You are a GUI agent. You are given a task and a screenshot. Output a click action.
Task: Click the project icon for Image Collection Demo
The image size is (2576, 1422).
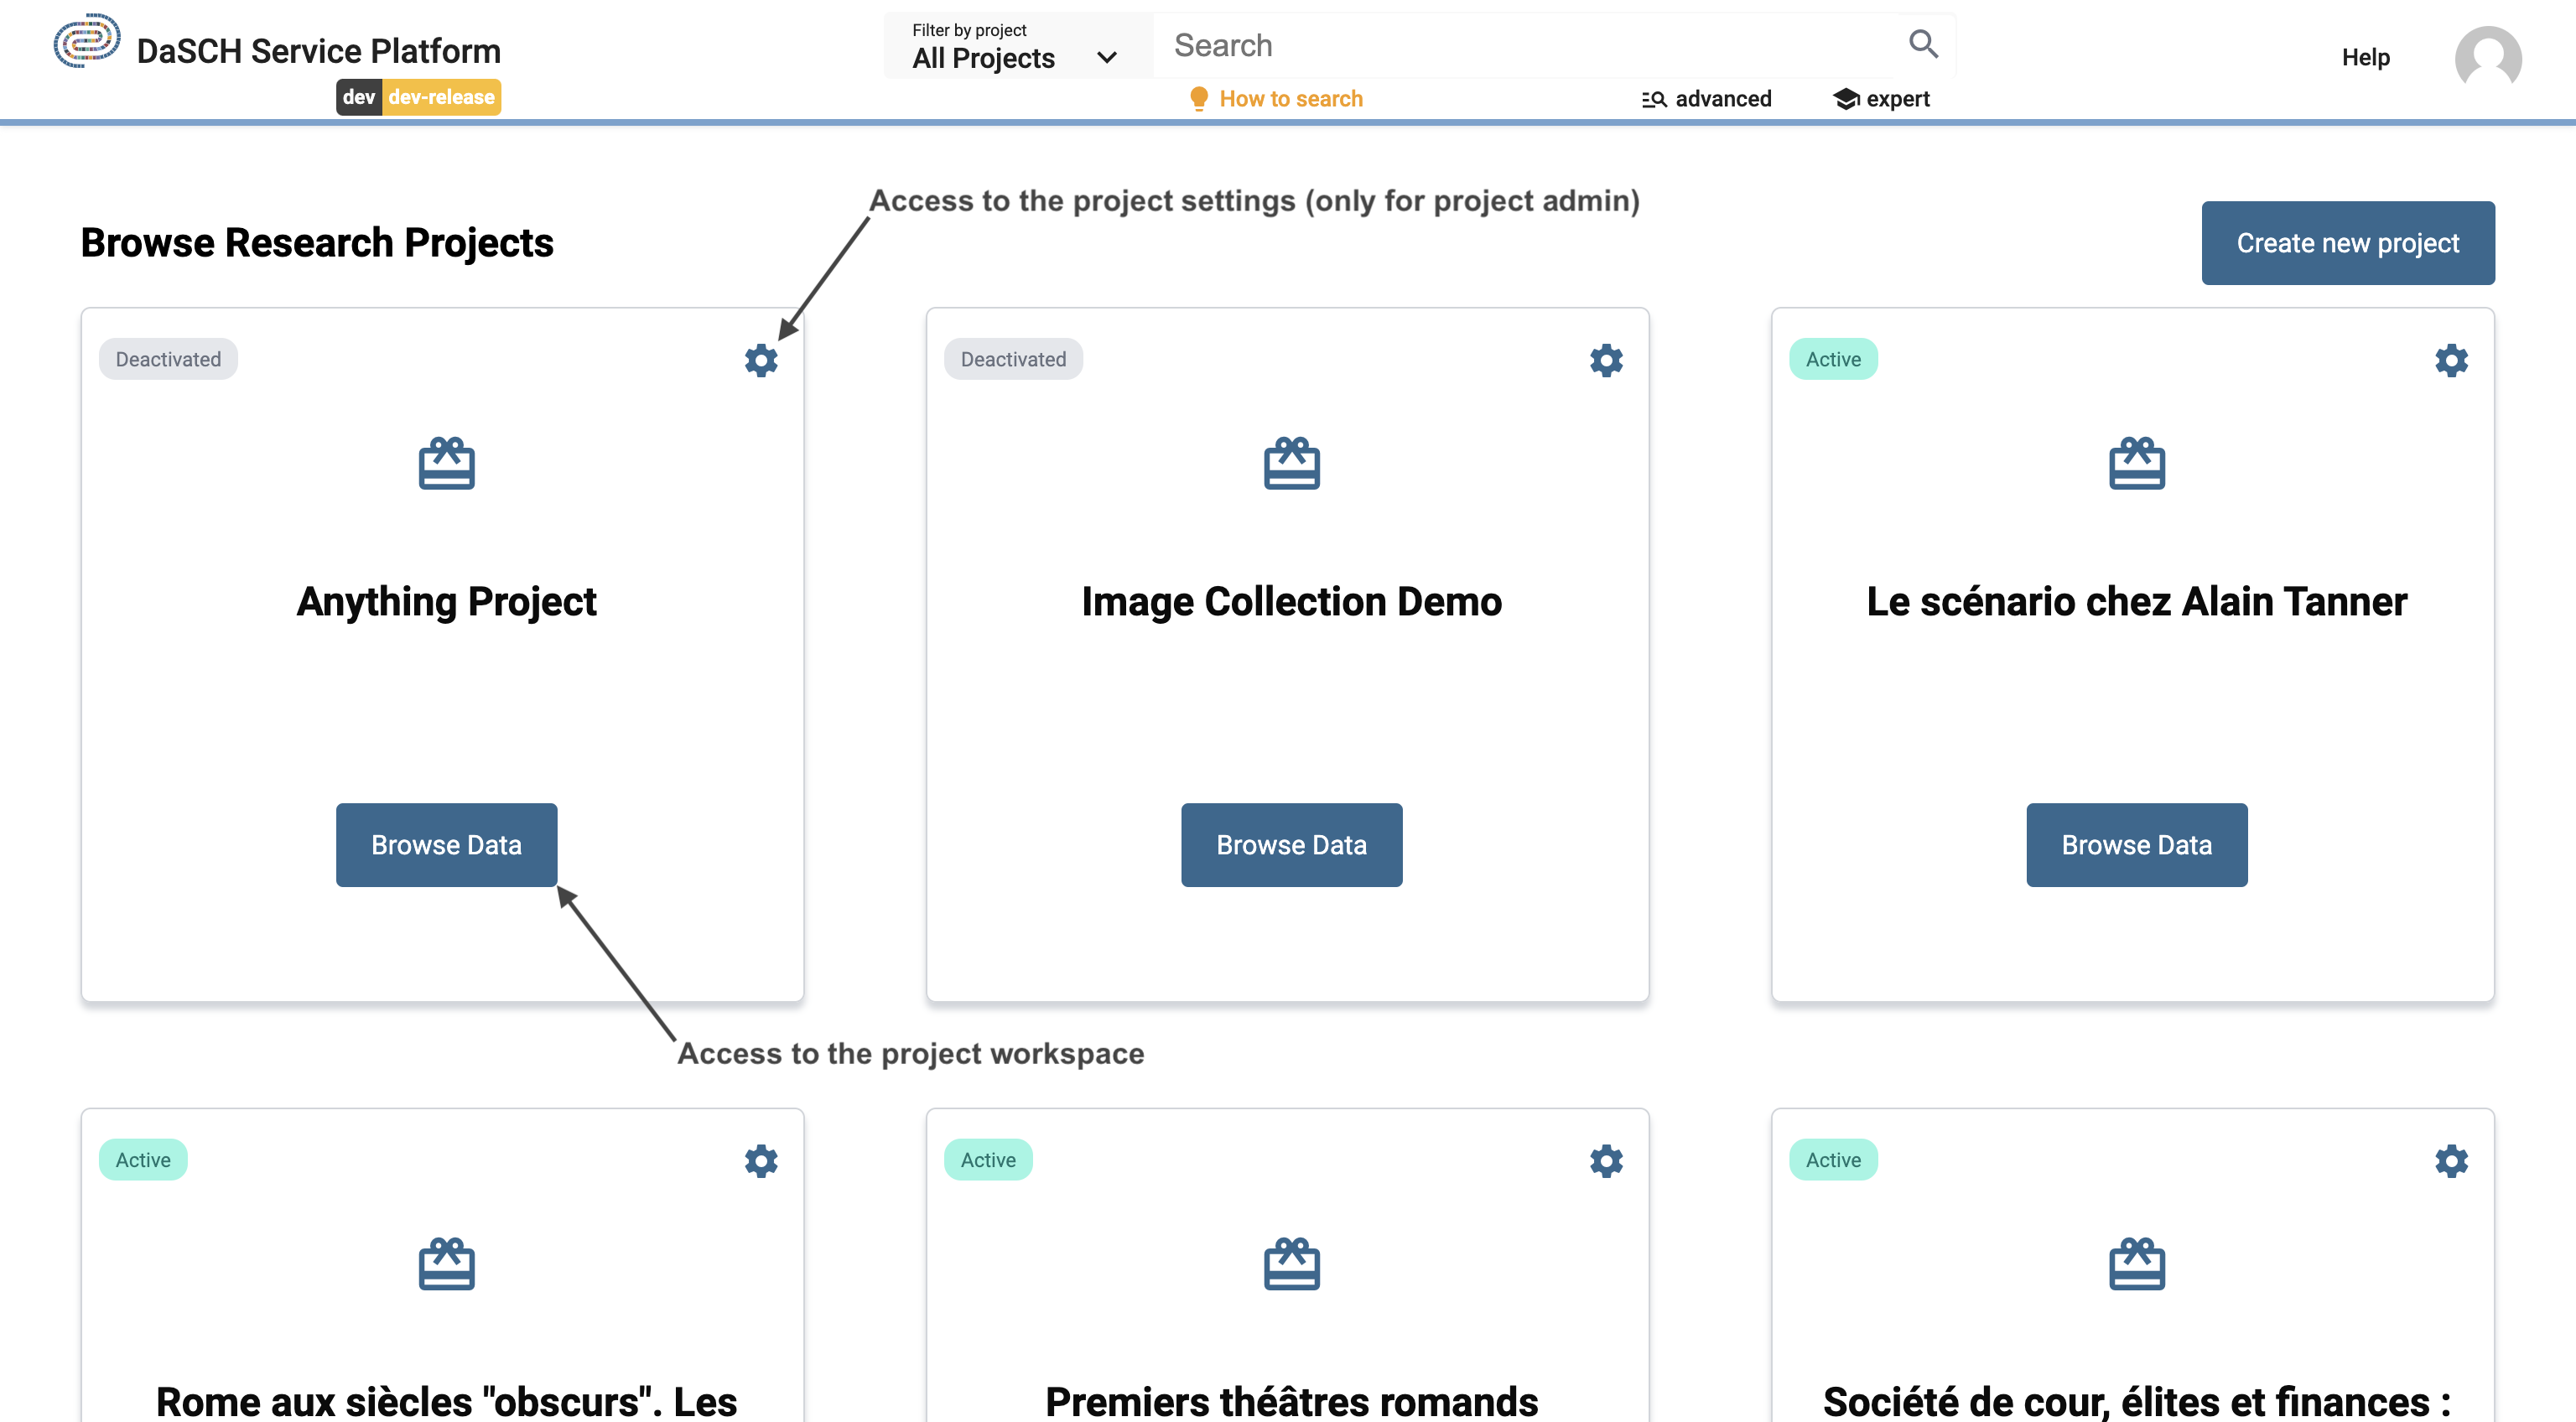1291,462
